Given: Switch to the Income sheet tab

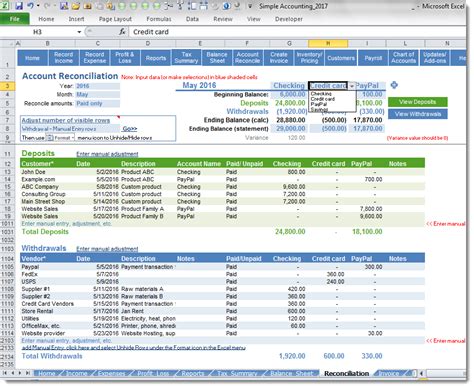Looking at the screenshot, I should coord(76,373).
